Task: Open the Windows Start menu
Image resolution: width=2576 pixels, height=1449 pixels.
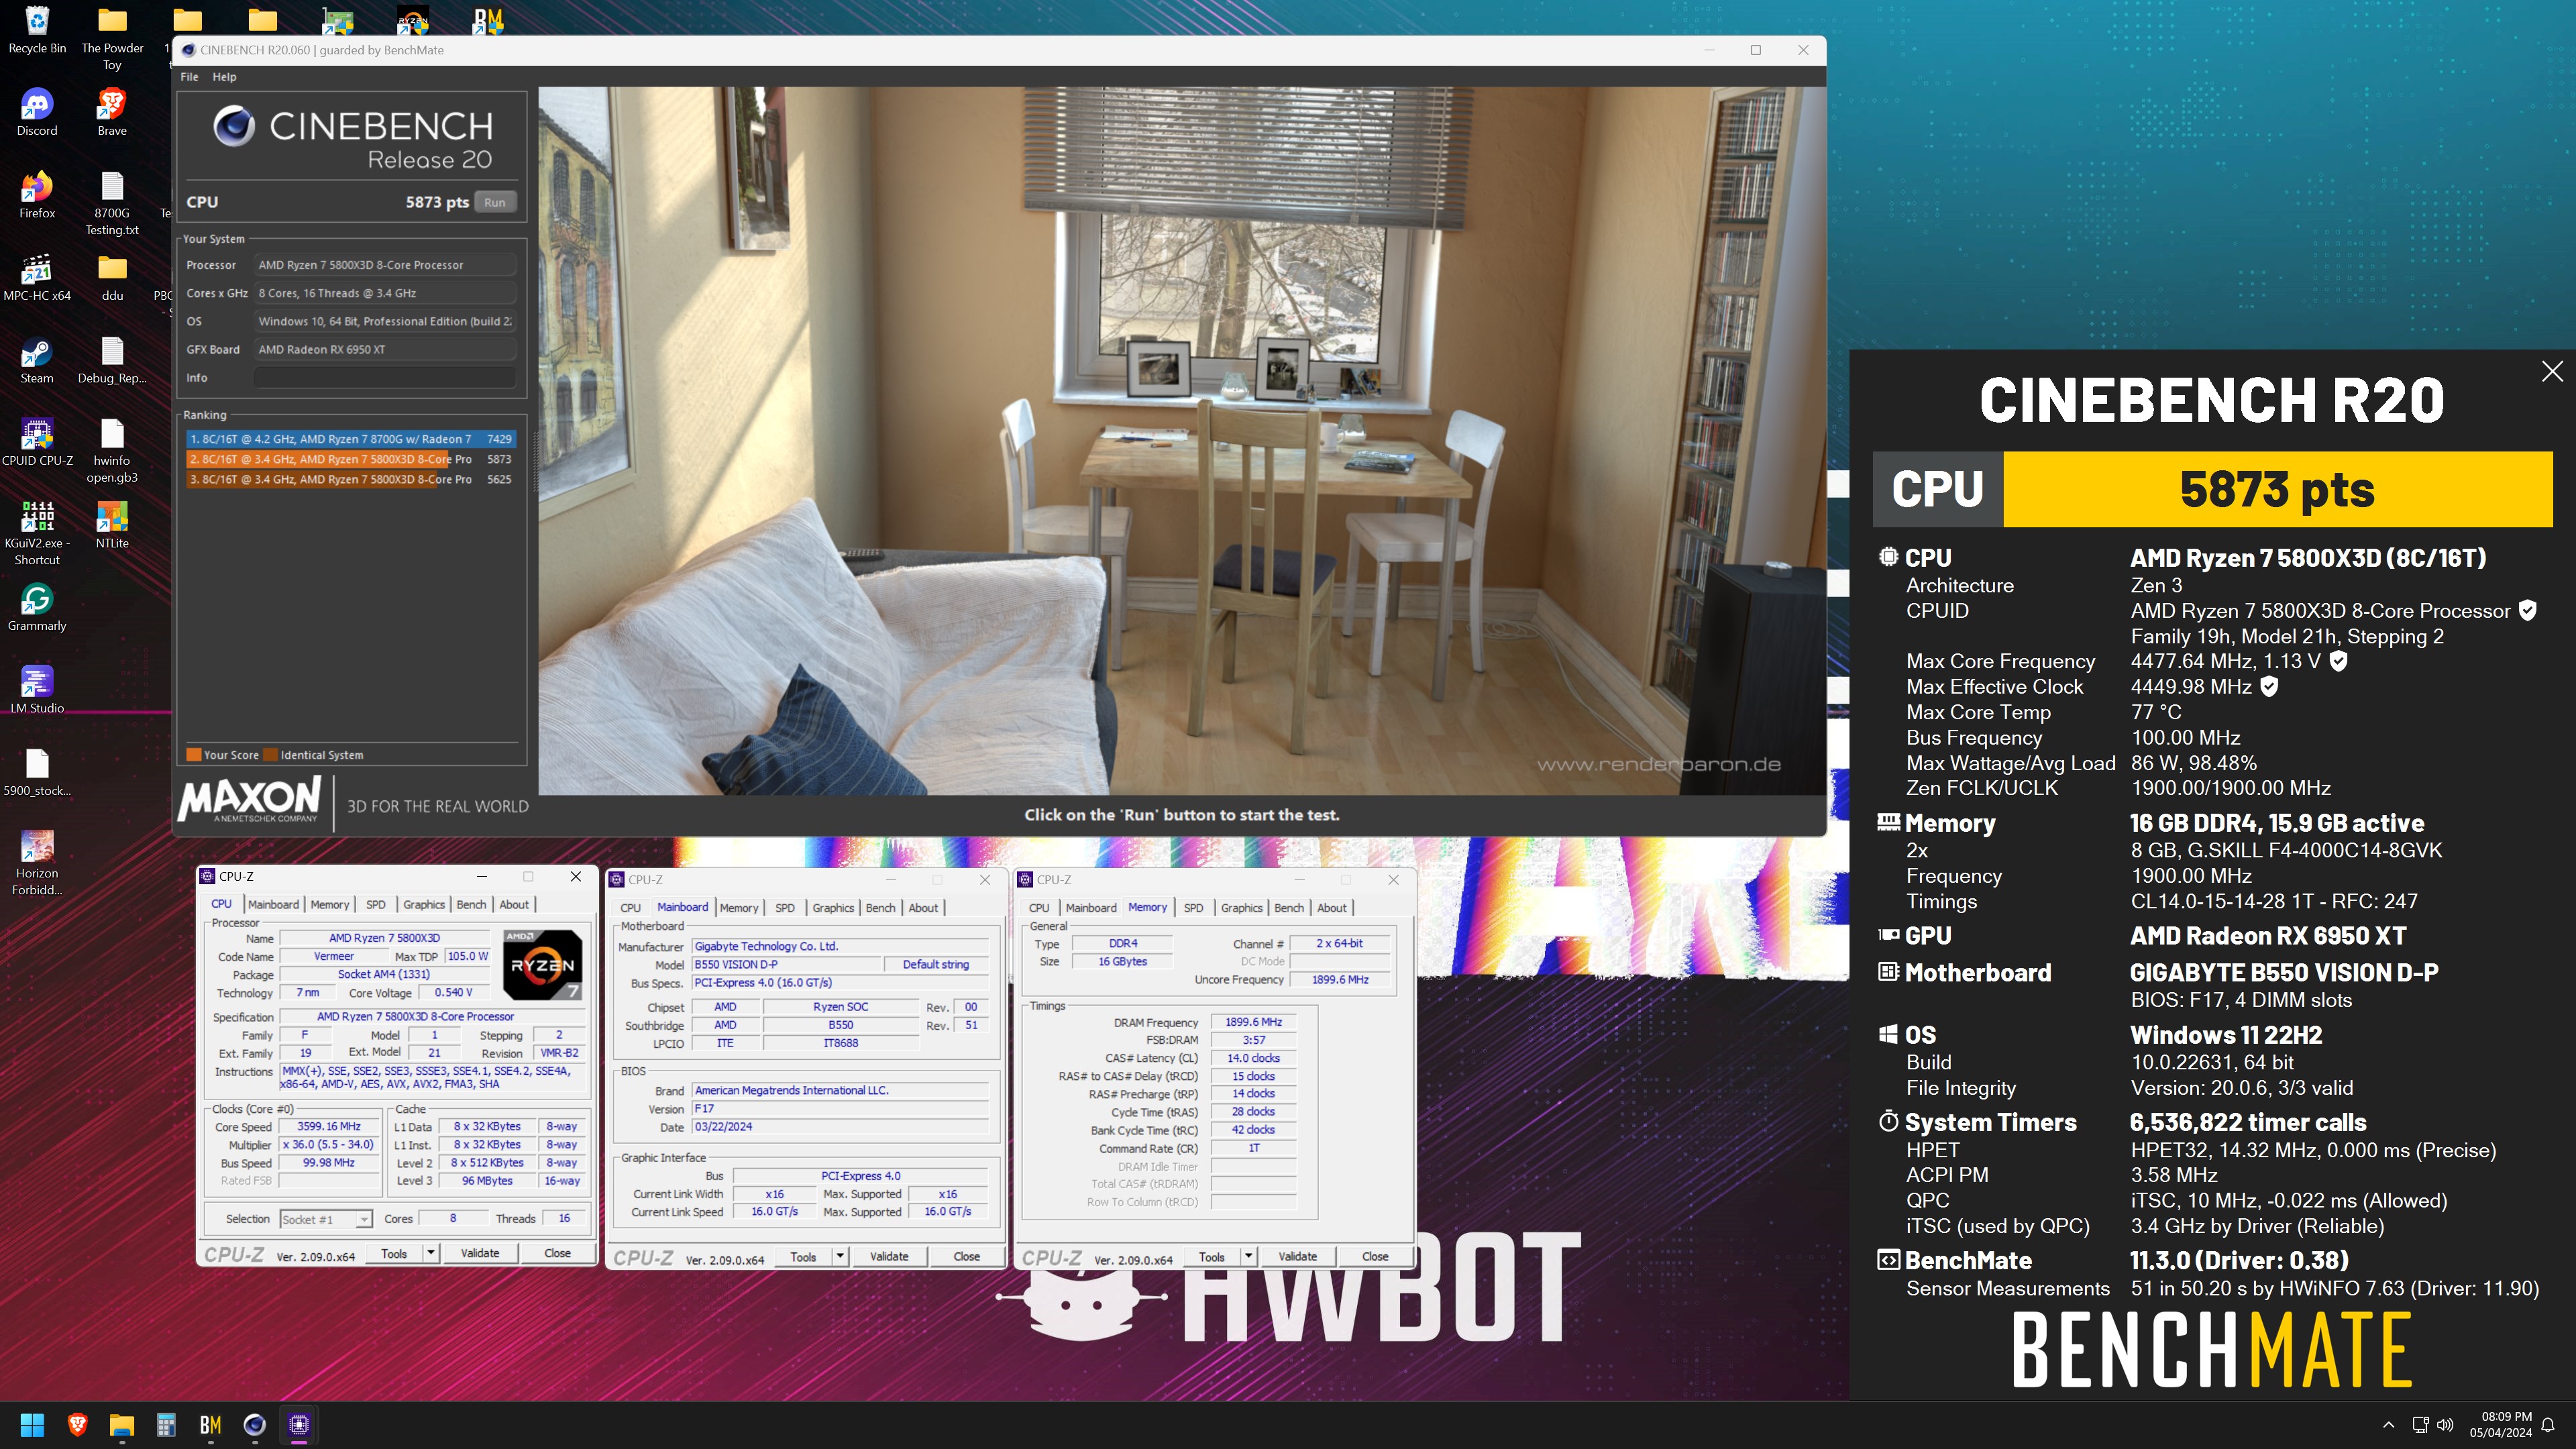Action: [32, 1425]
